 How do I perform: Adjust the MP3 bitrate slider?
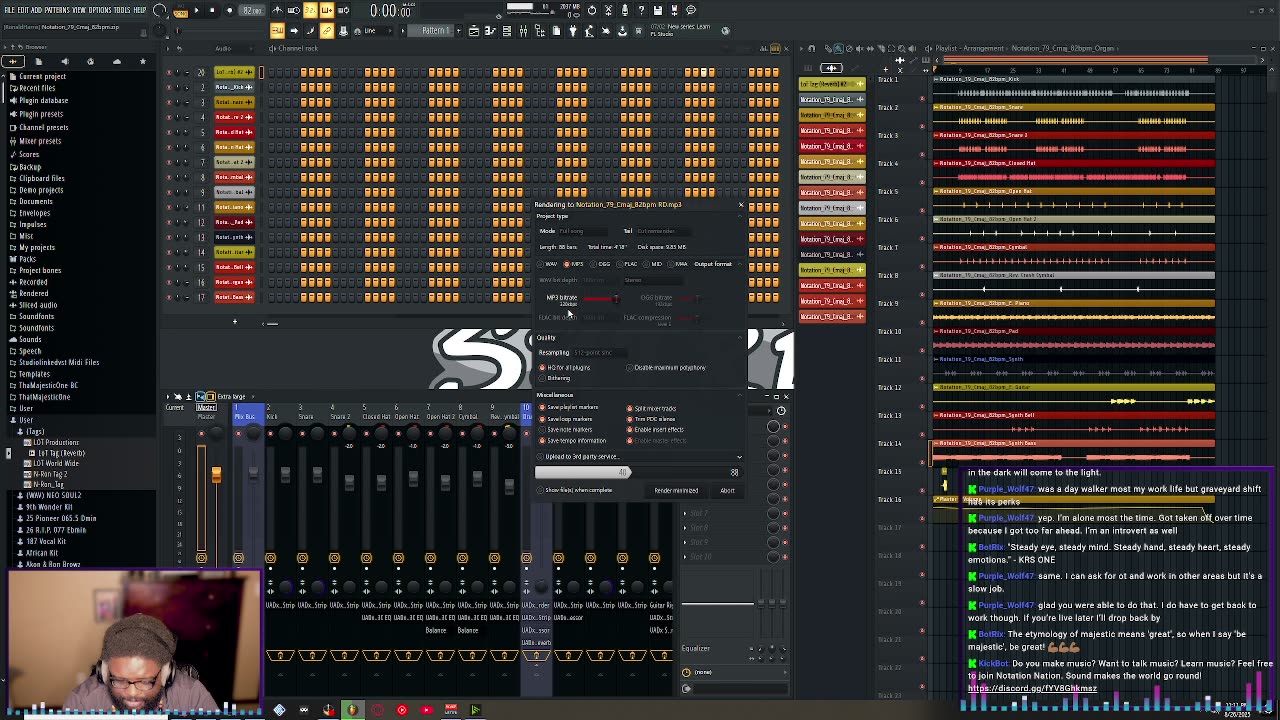point(615,298)
